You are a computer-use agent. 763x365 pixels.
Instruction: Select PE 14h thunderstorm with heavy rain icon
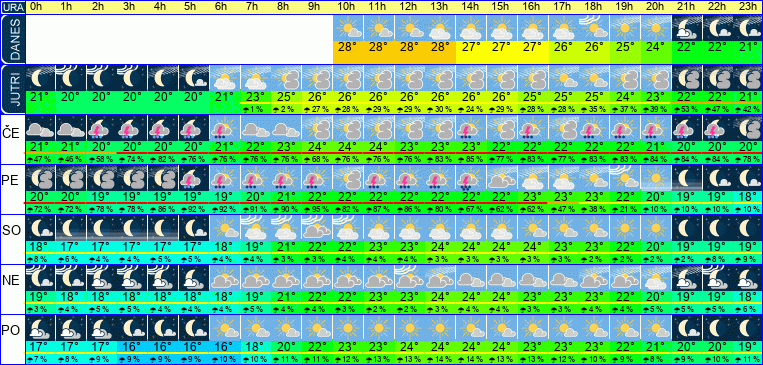click(471, 178)
